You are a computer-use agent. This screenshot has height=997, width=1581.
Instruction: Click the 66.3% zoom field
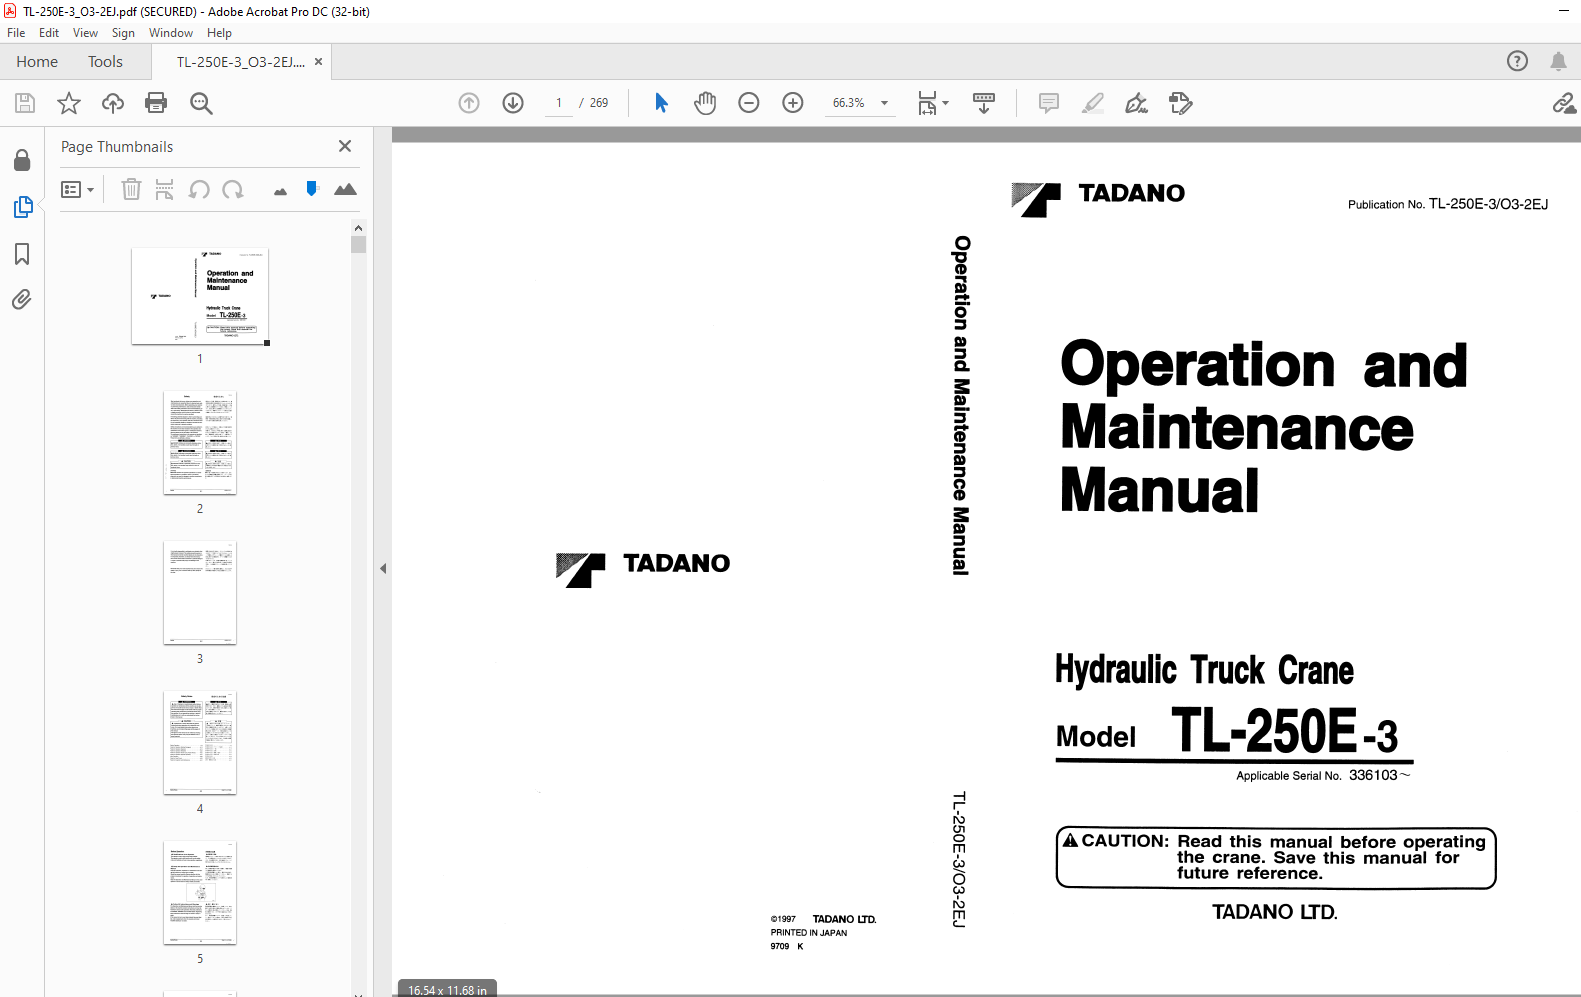[x=849, y=103]
